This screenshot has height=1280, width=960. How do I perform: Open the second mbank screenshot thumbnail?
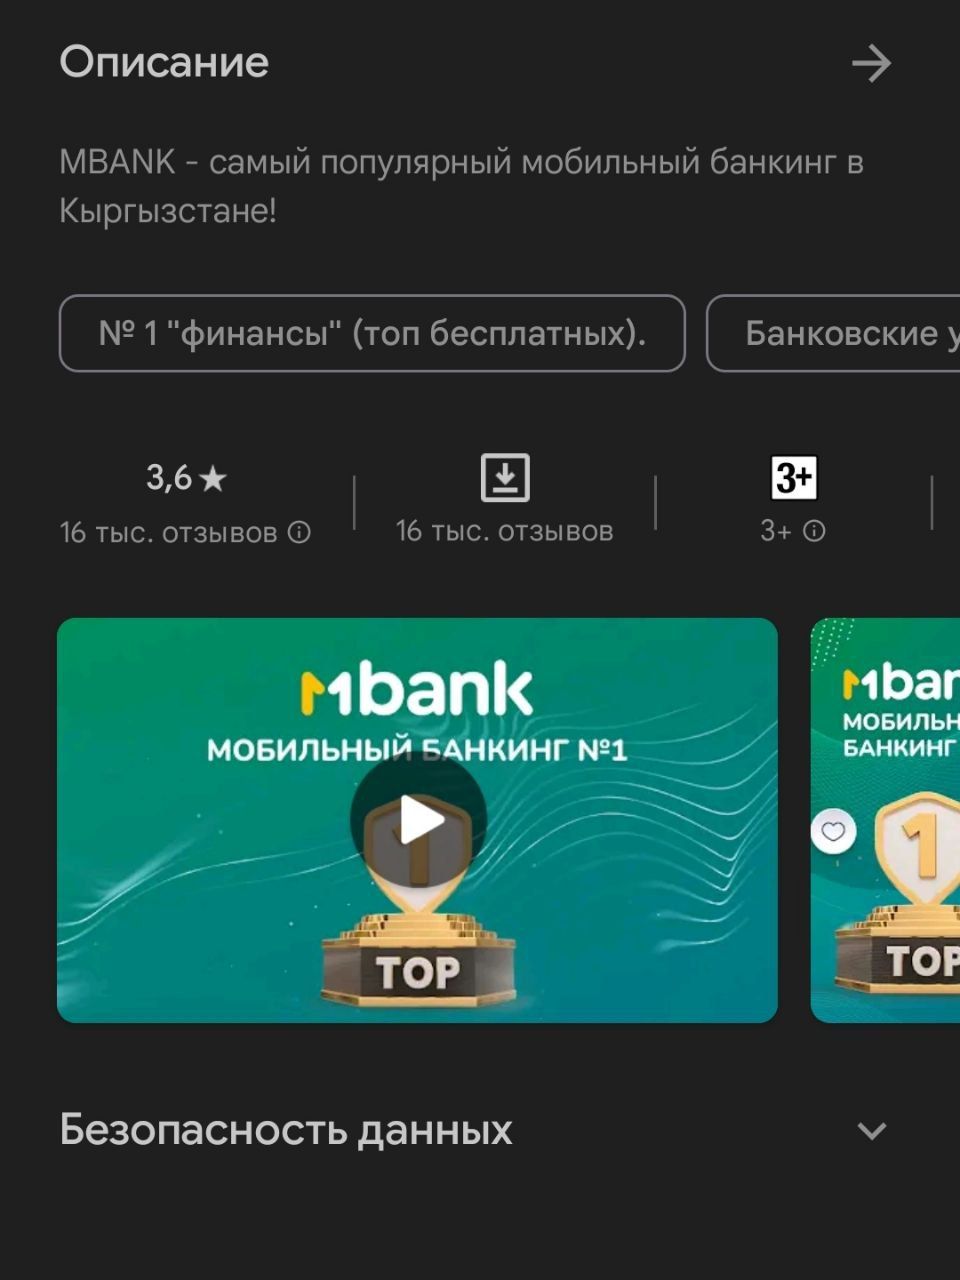[885, 820]
